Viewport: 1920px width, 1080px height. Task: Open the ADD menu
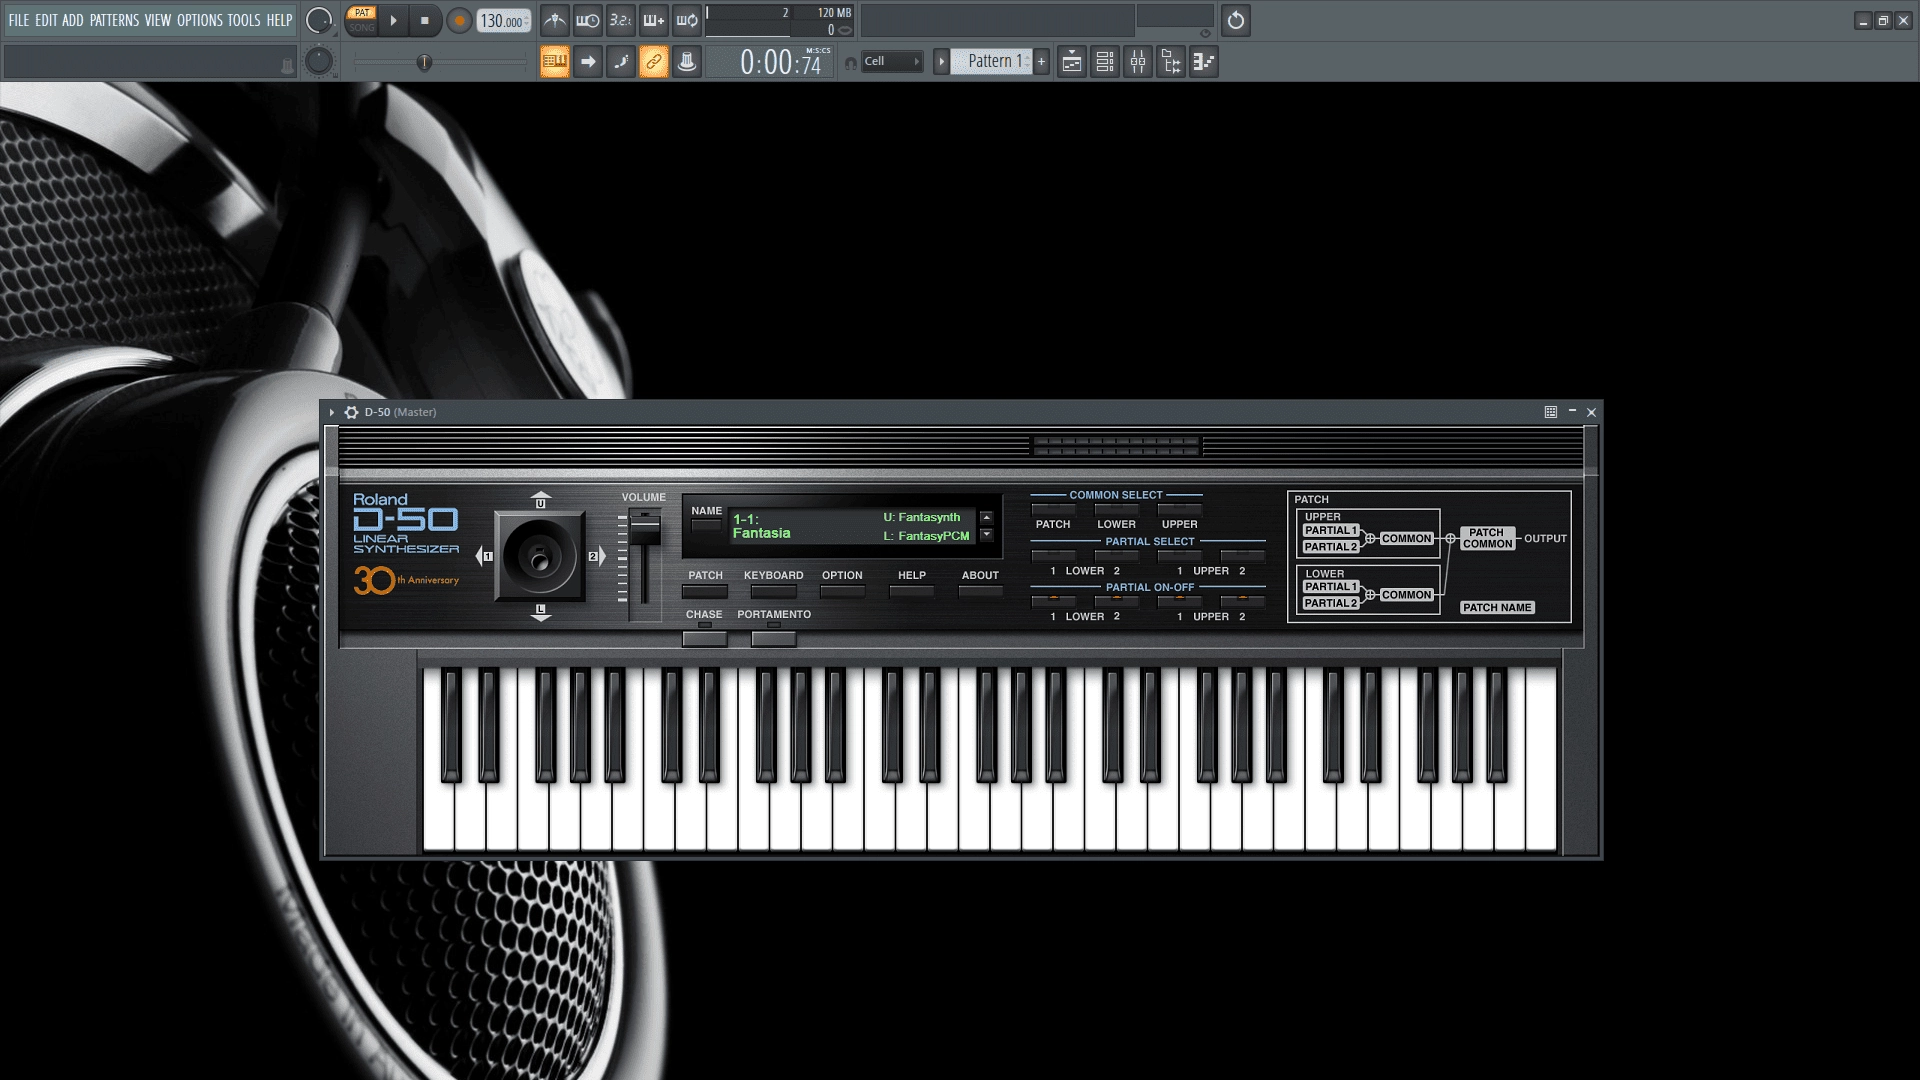pyautogui.click(x=73, y=20)
